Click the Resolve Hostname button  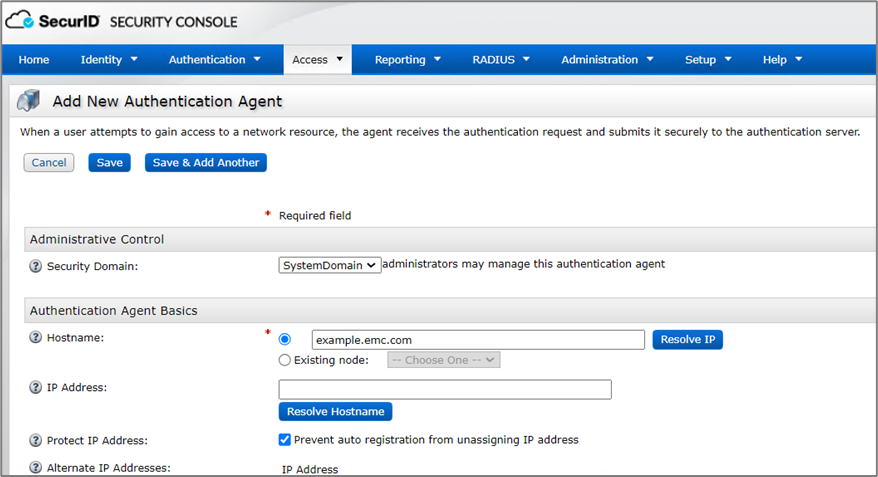335,411
